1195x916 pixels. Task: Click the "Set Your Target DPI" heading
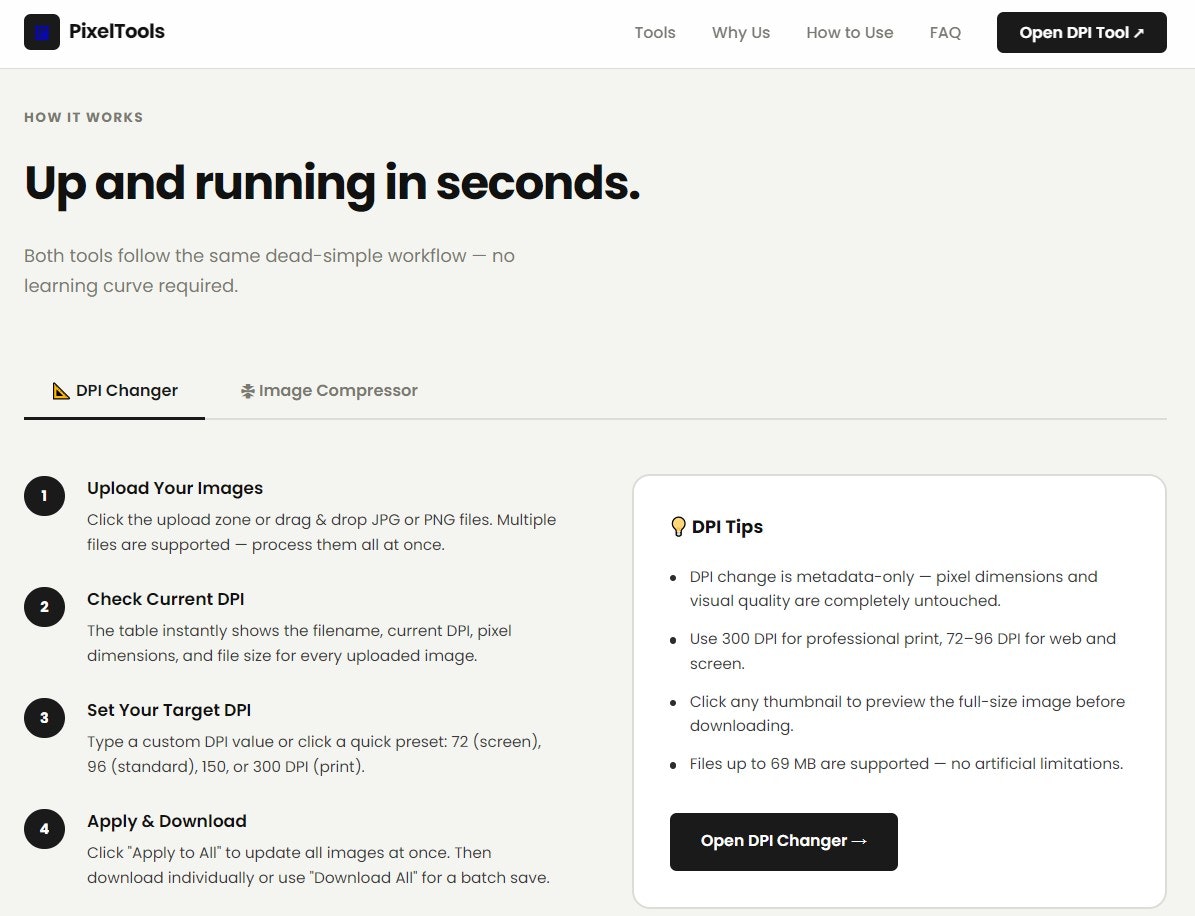pos(168,710)
